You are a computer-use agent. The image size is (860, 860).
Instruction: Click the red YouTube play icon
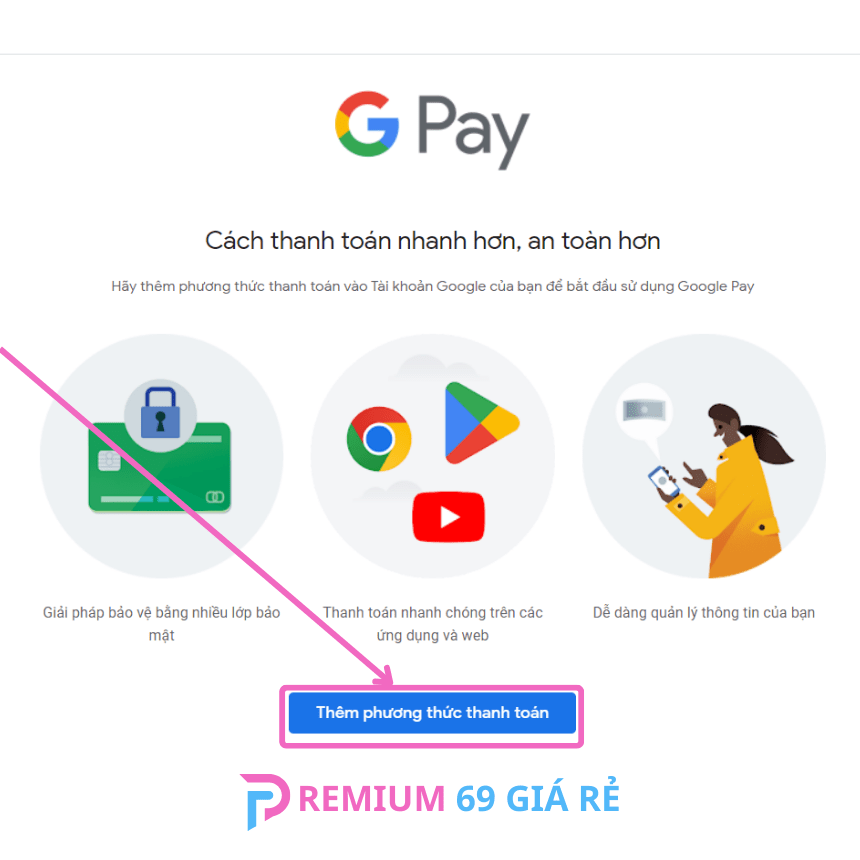[x=449, y=517]
